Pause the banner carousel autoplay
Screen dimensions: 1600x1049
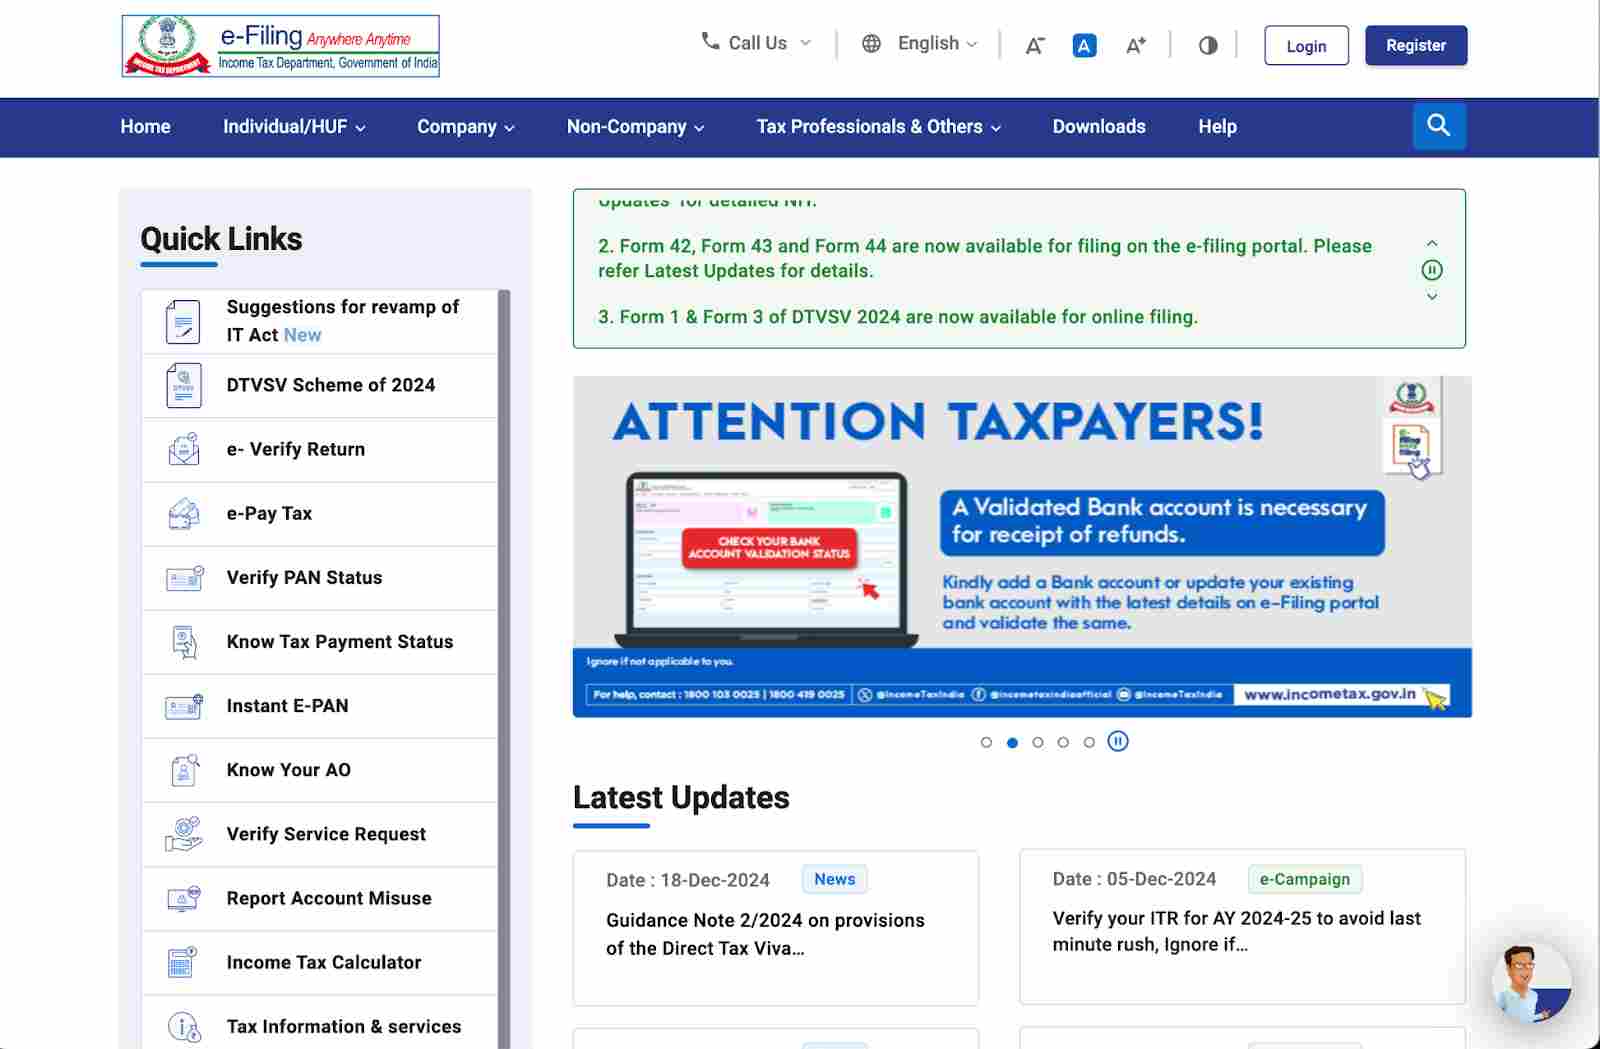coord(1118,741)
